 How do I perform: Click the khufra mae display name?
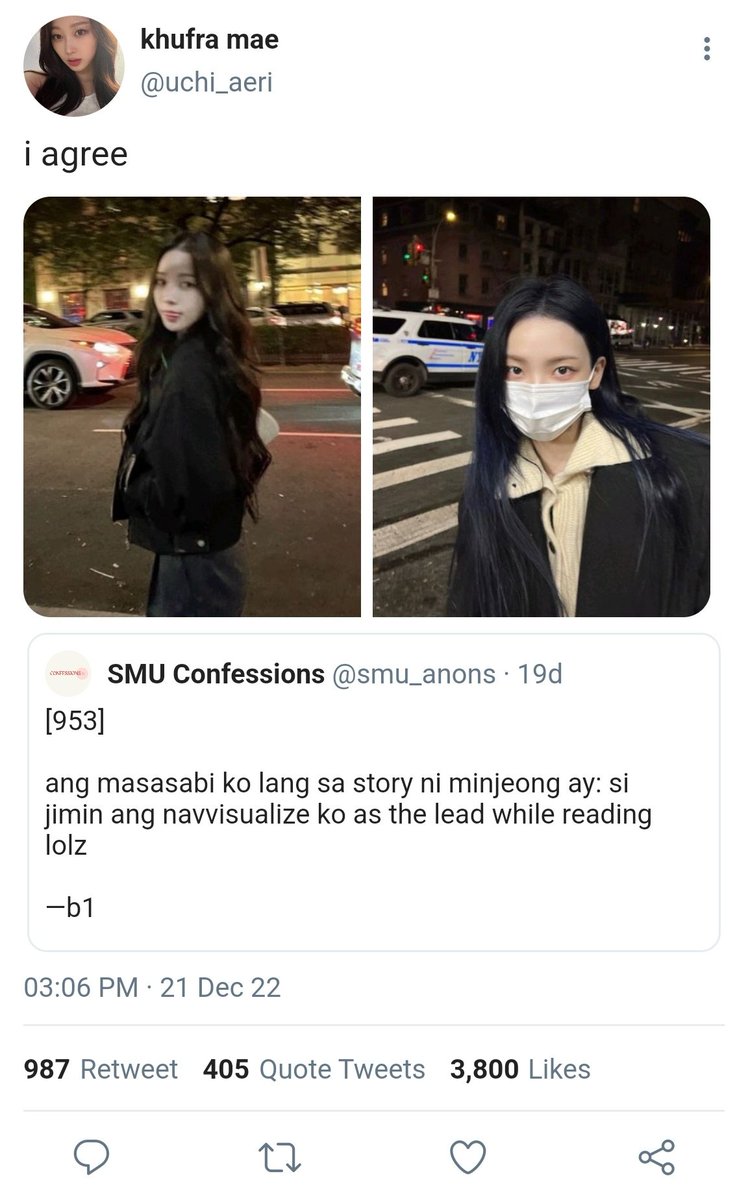(209, 40)
